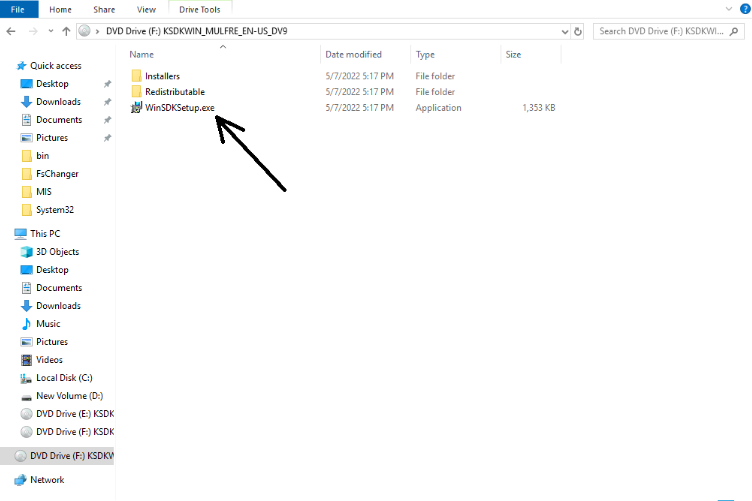Viewport: 752px width, 501px height.
Task: Open New Volume (D:)
Action: [70, 396]
